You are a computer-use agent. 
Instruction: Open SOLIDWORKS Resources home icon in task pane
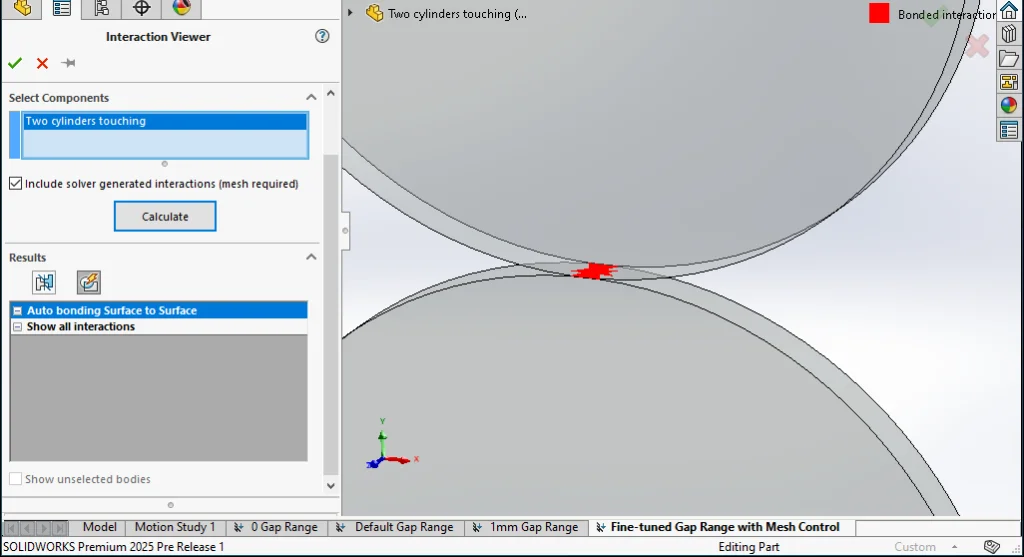(x=1009, y=10)
